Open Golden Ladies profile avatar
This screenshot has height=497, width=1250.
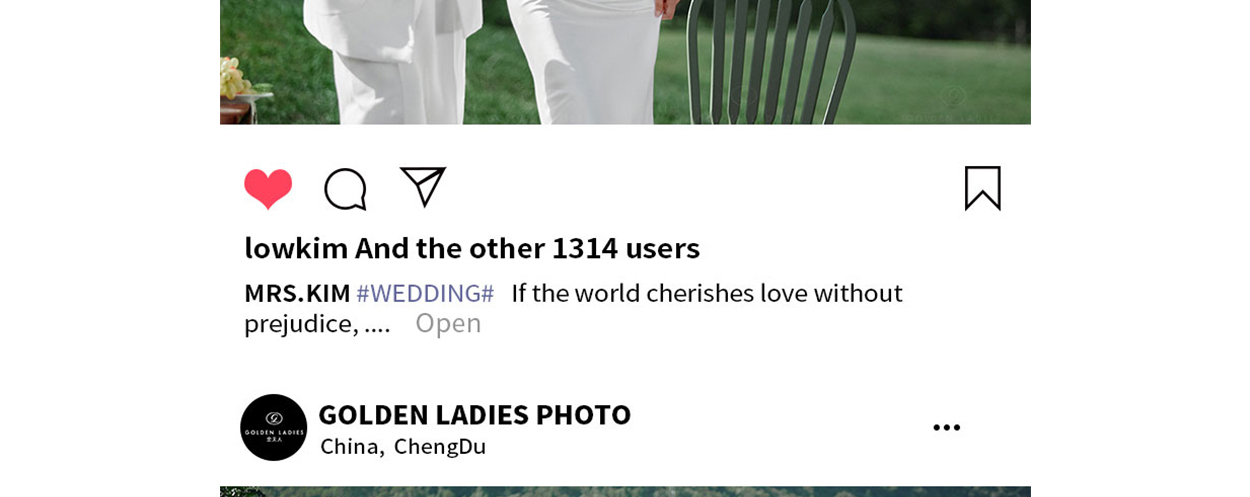click(274, 427)
